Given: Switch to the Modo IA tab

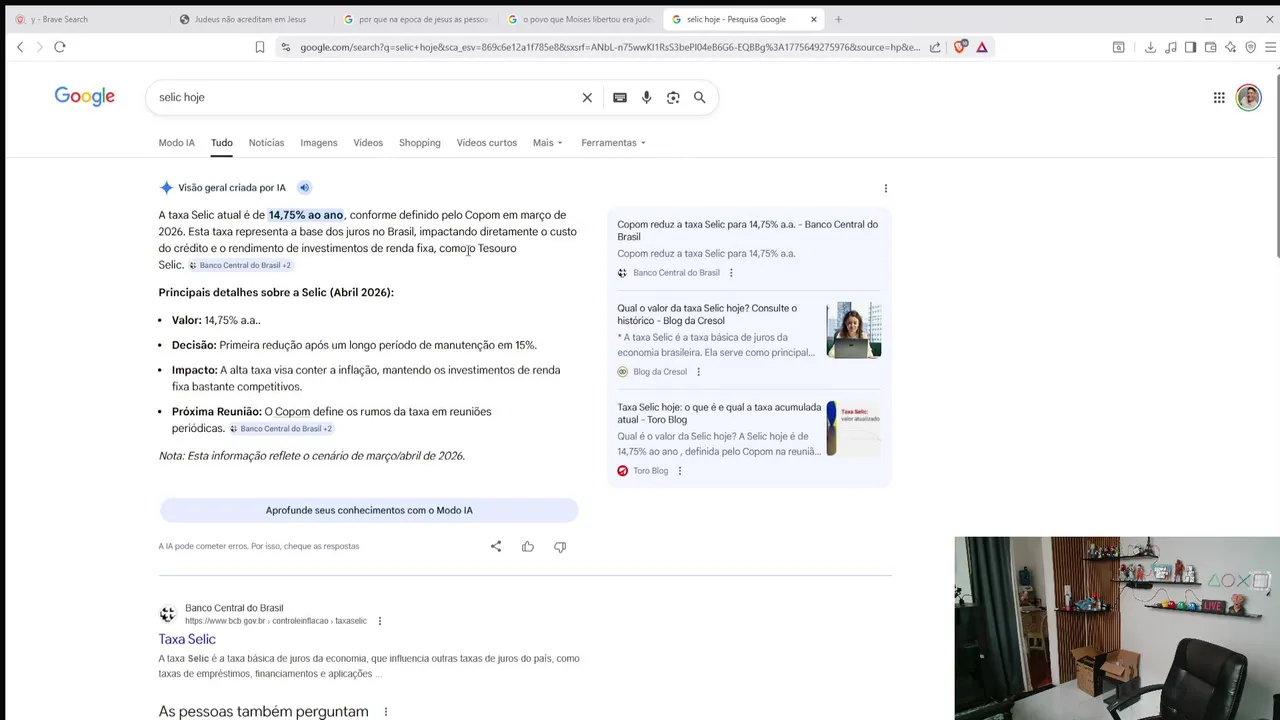Looking at the screenshot, I should pyautogui.click(x=176, y=143).
